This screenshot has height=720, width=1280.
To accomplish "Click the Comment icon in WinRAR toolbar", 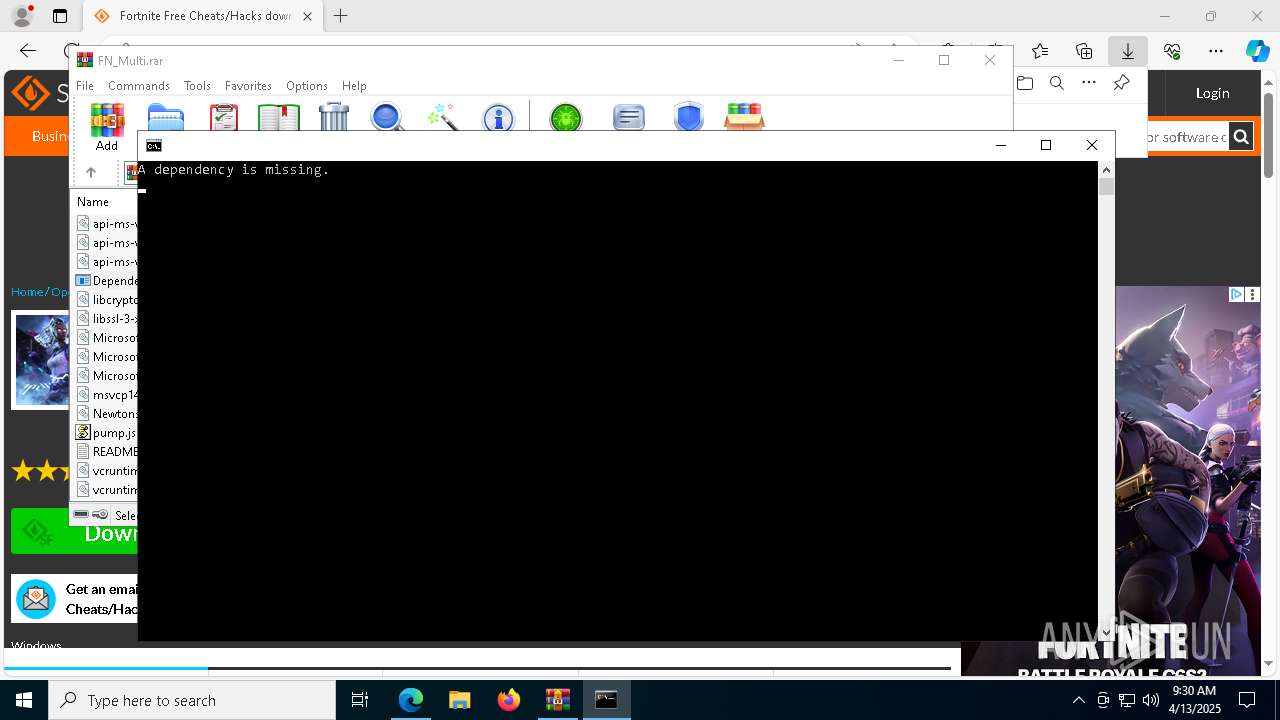I will (x=629, y=118).
